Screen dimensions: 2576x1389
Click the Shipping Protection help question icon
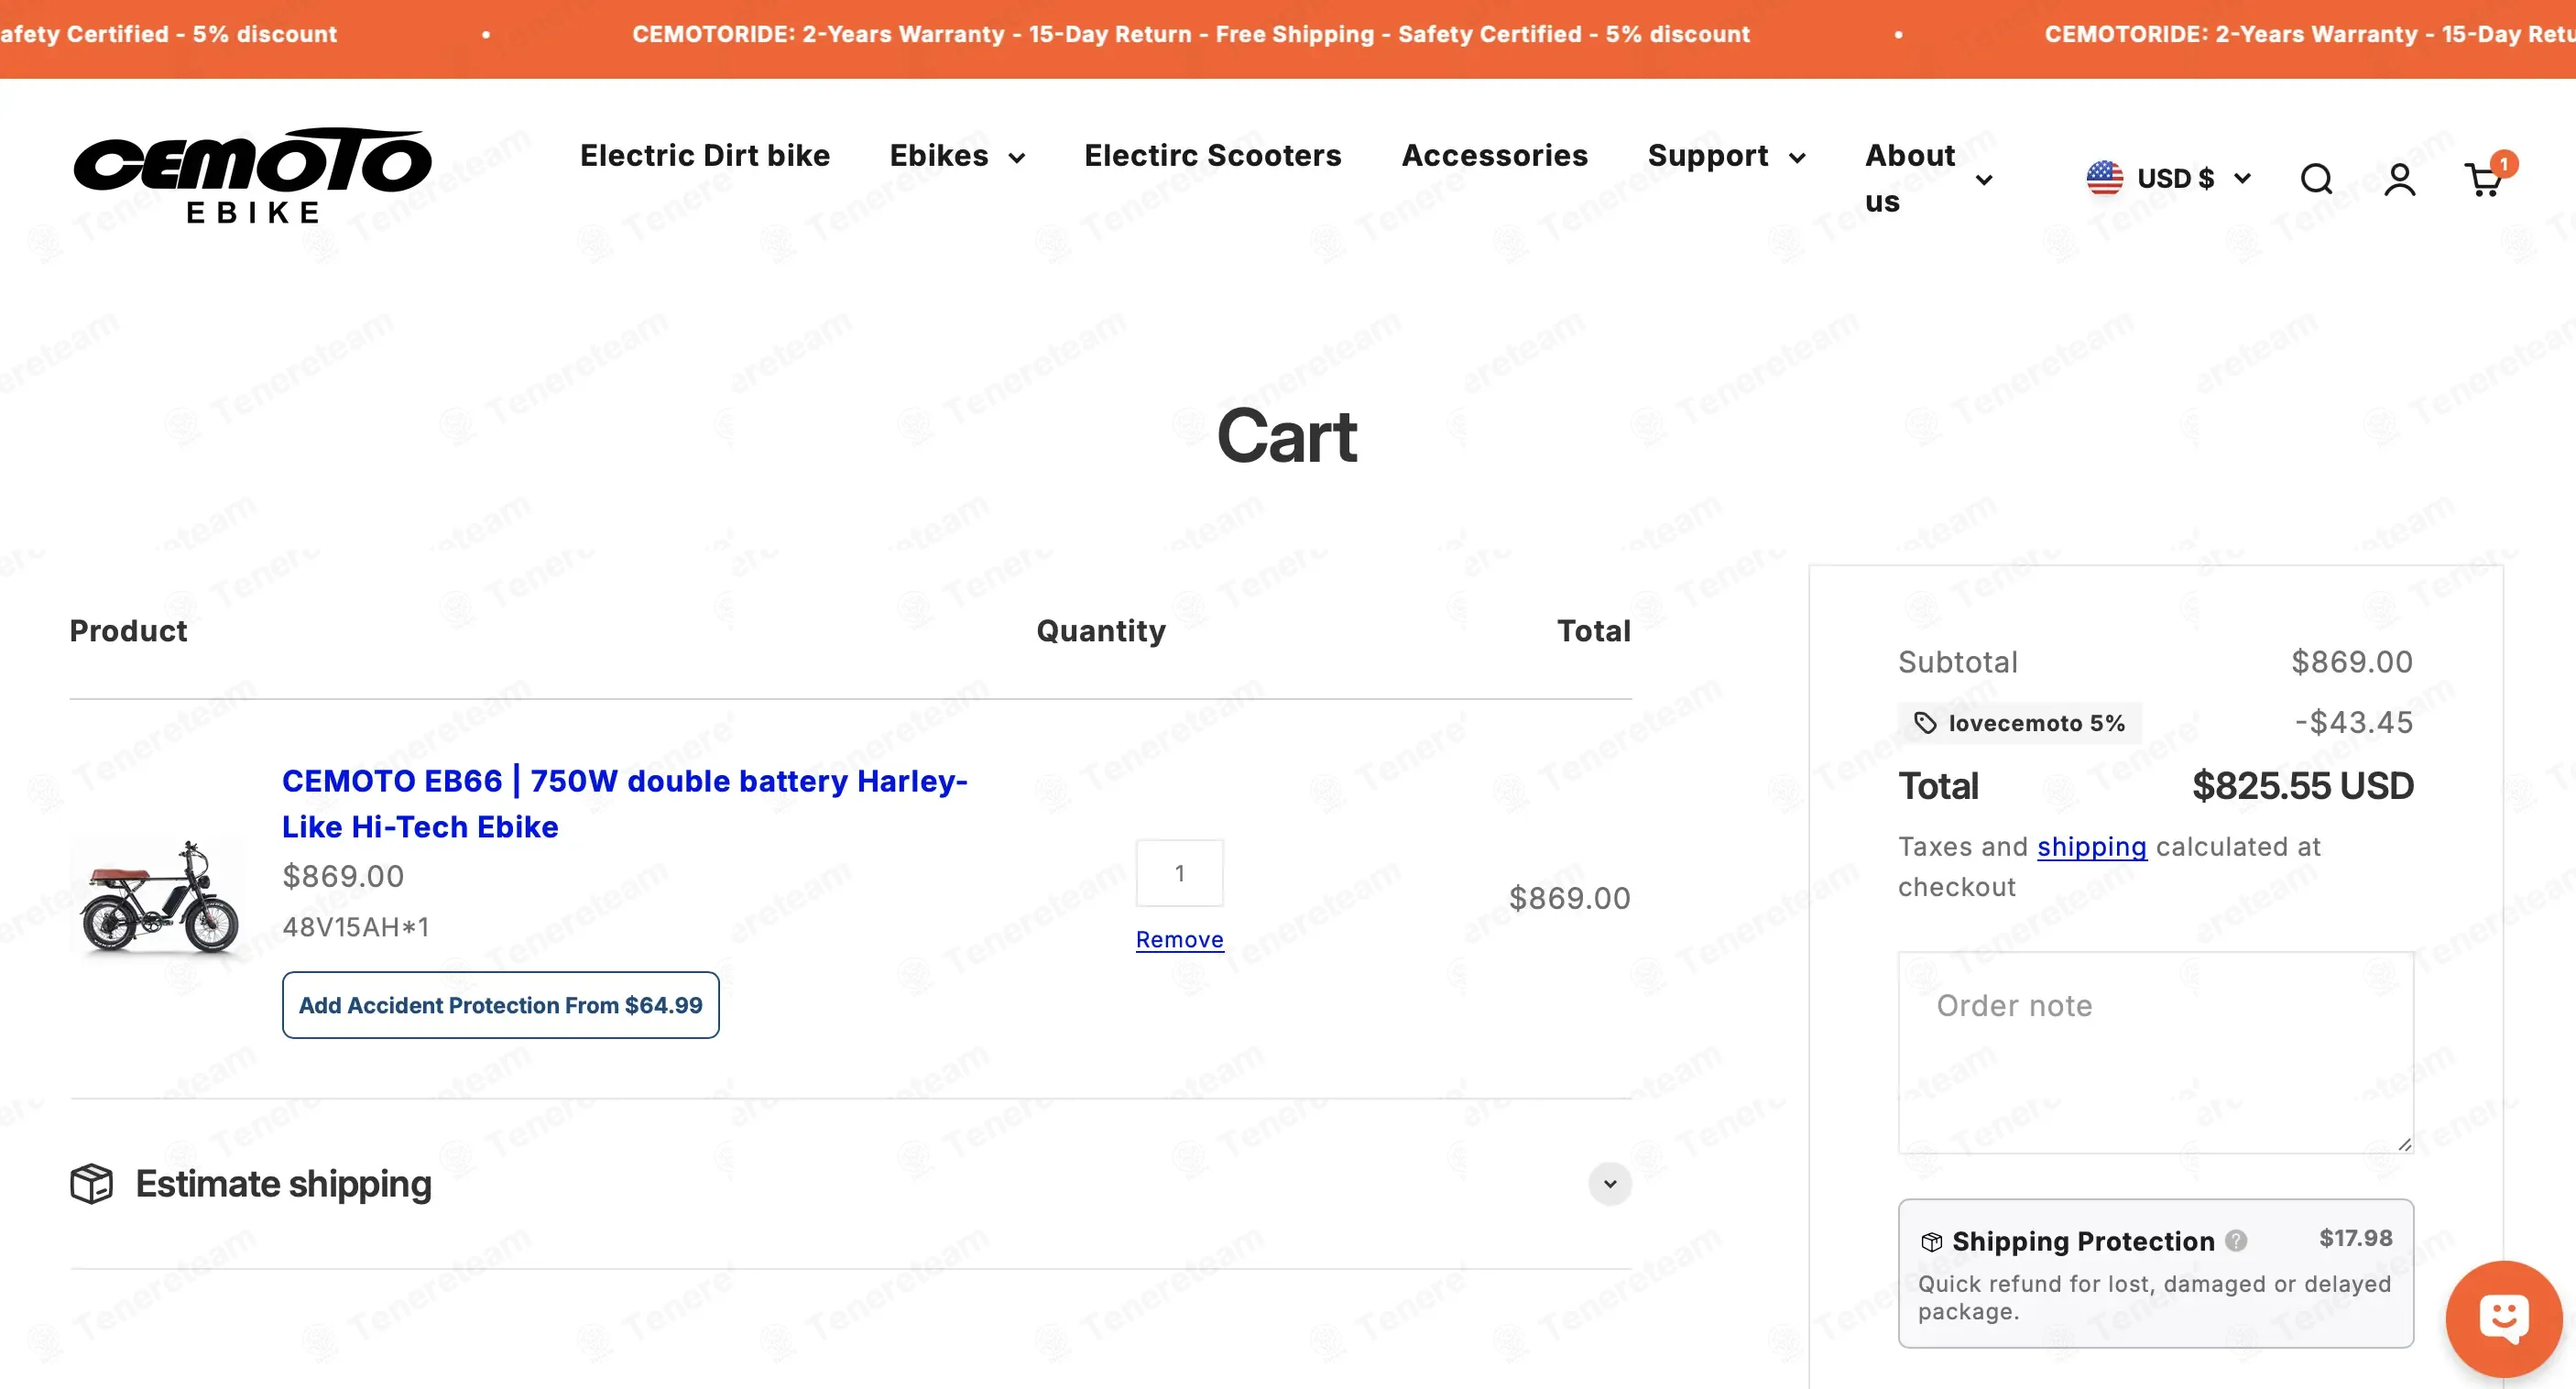click(2236, 1241)
